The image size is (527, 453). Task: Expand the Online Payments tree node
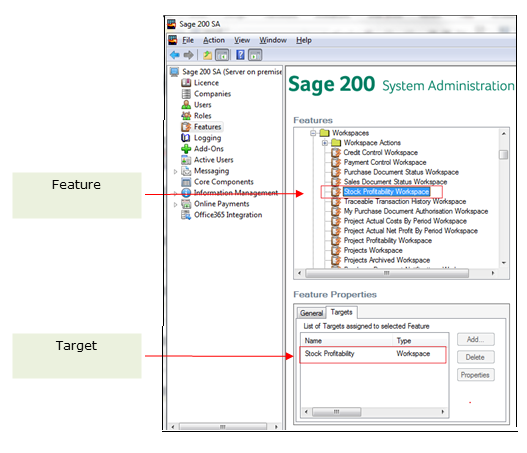coord(175,204)
